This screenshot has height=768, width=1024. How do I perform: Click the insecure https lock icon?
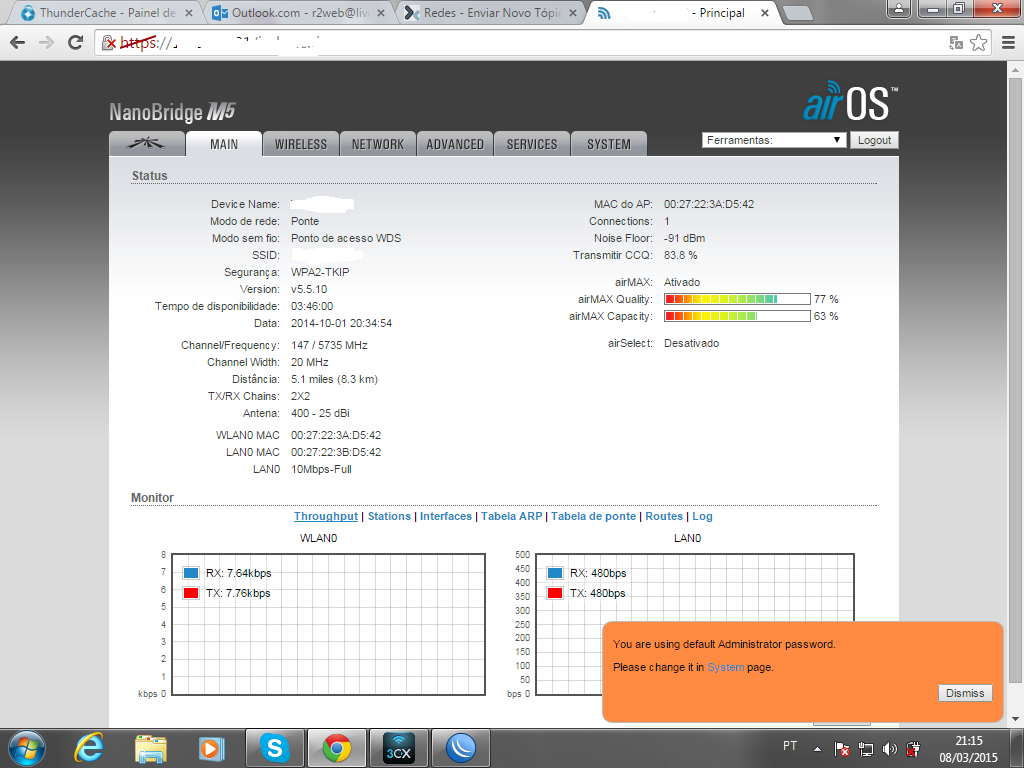(108, 43)
